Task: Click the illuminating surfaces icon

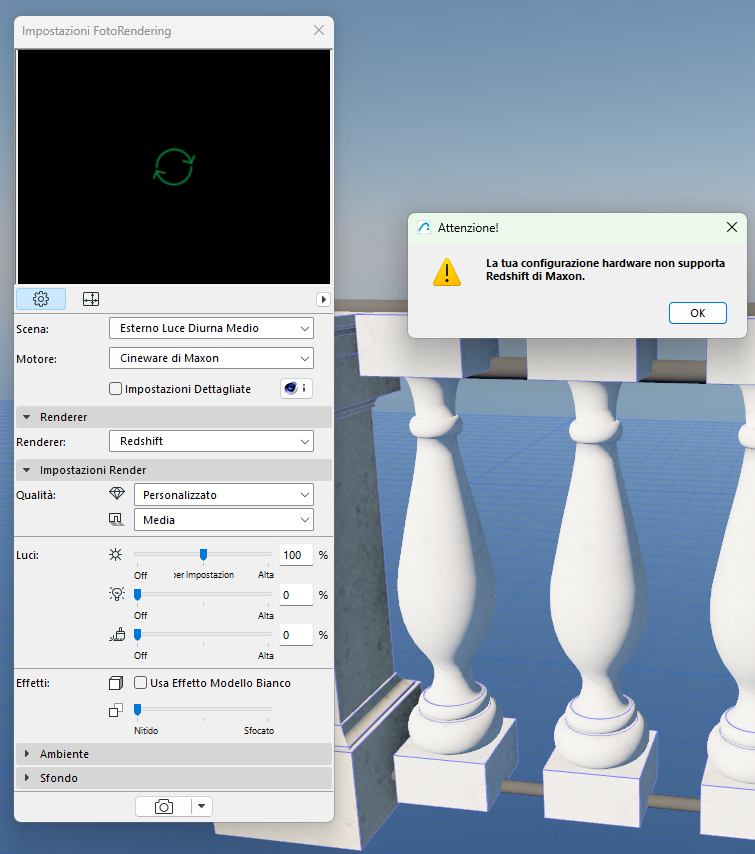Action: [117, 635]
